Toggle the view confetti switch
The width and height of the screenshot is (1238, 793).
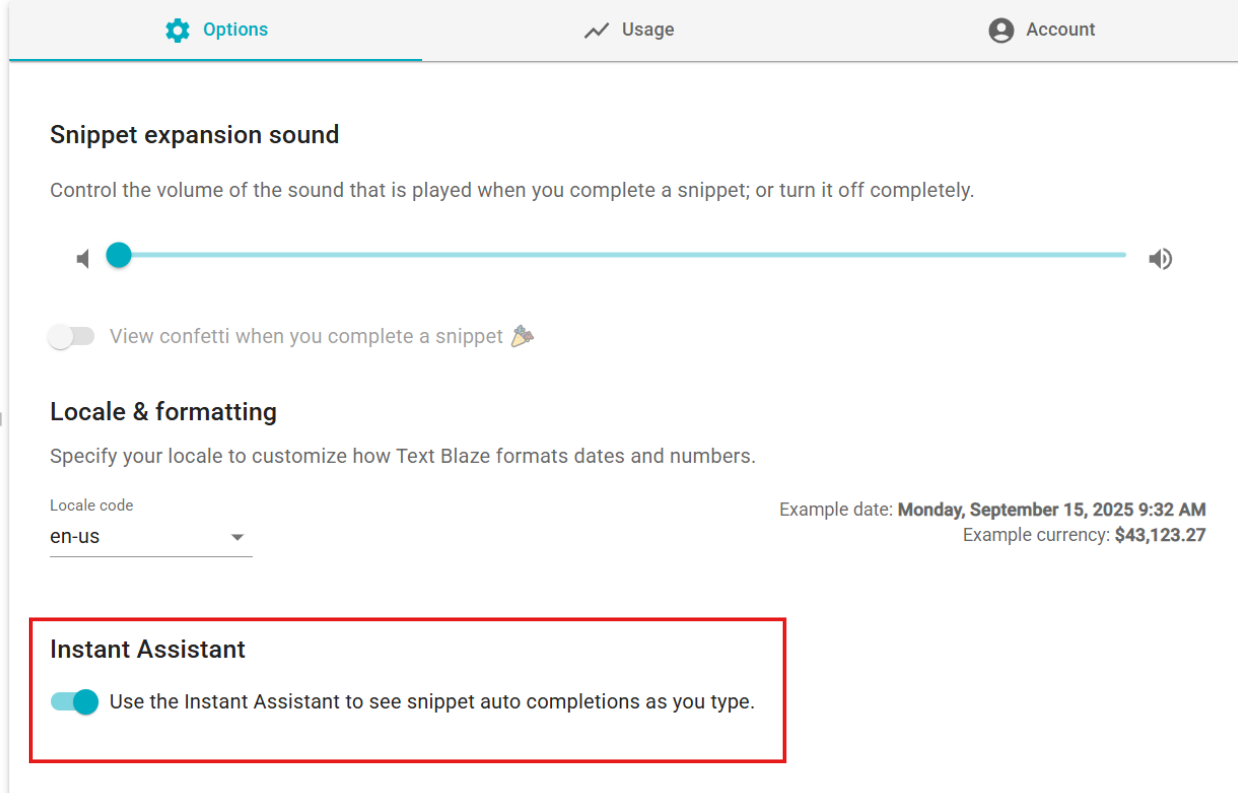tap(72, 336)
